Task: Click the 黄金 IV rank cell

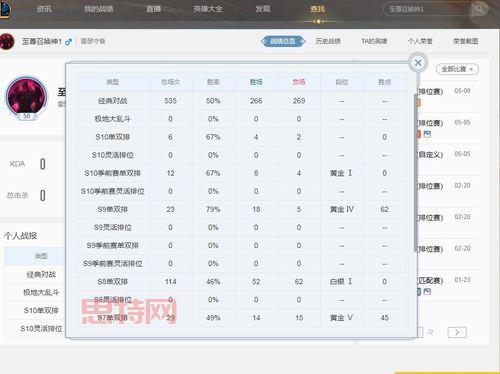Action: click(x=342, y=209)
